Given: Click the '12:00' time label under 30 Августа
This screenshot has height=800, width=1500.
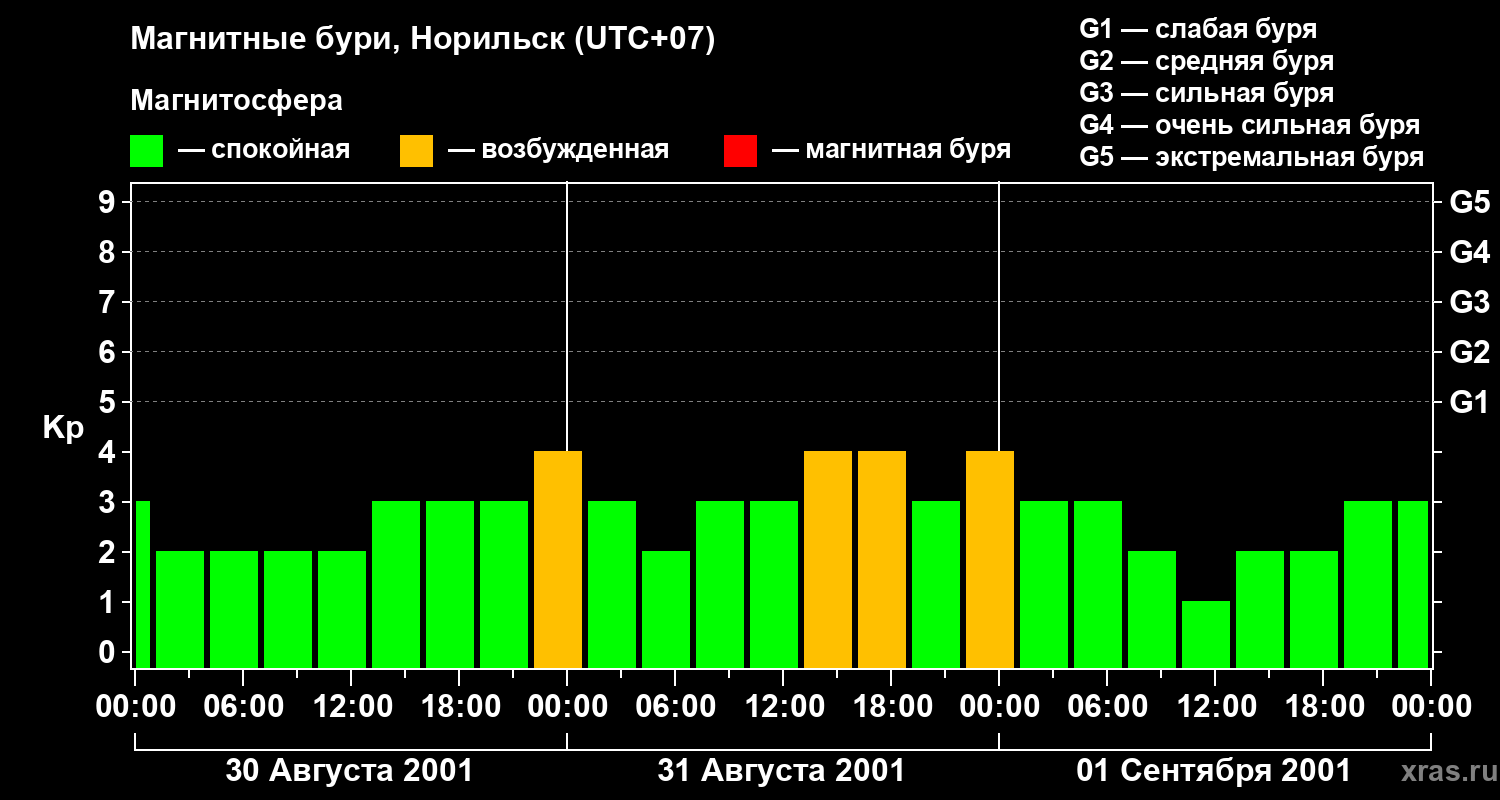Looking at the screenshot, I should coord(351,707).
